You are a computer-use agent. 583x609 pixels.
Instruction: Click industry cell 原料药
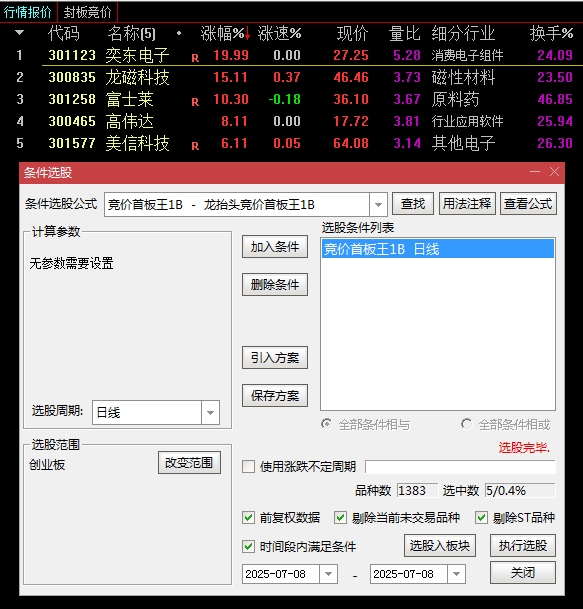coord(455,99)
